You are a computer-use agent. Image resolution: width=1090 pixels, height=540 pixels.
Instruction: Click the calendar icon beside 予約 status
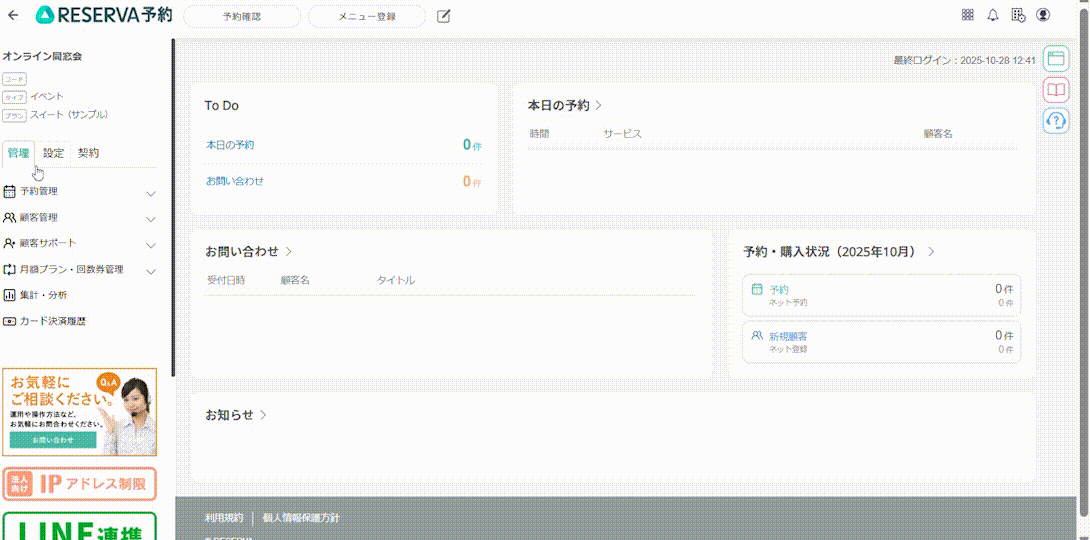pyautogui.click(x=757, y=288)
